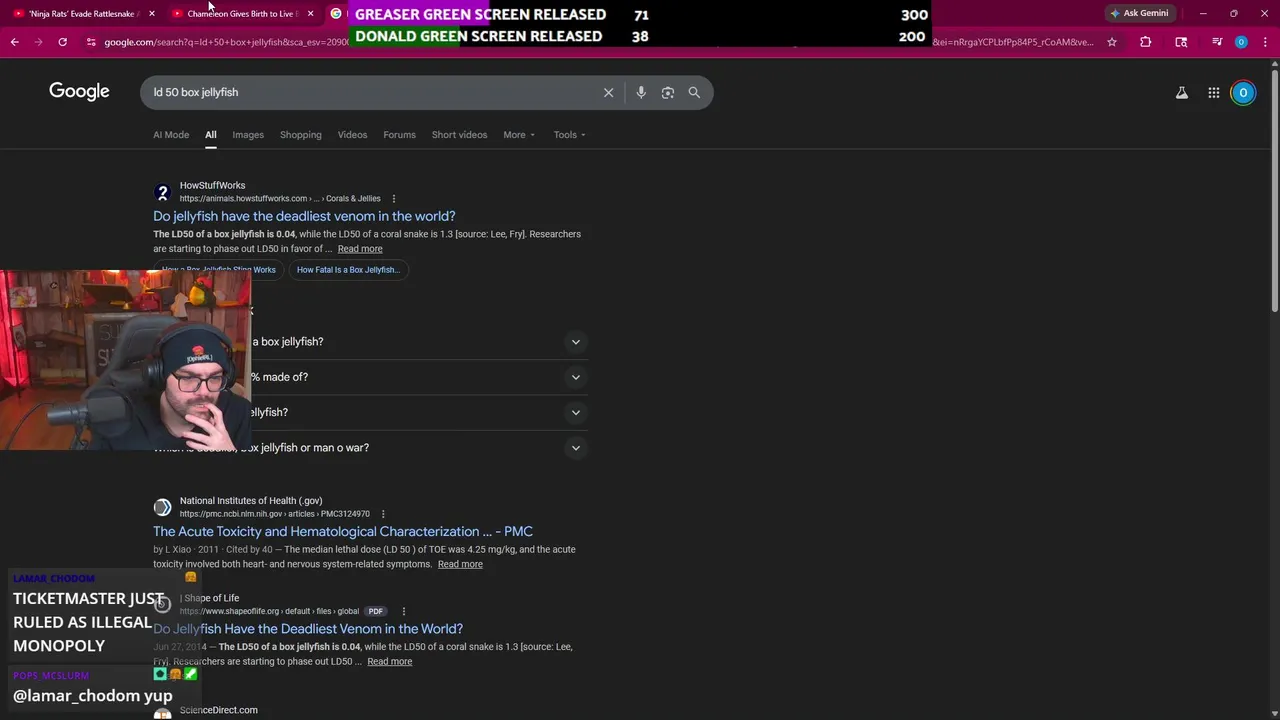Submit search with magnifier icon
Screen dimensions: 1280x720
[x=694, y=92]
